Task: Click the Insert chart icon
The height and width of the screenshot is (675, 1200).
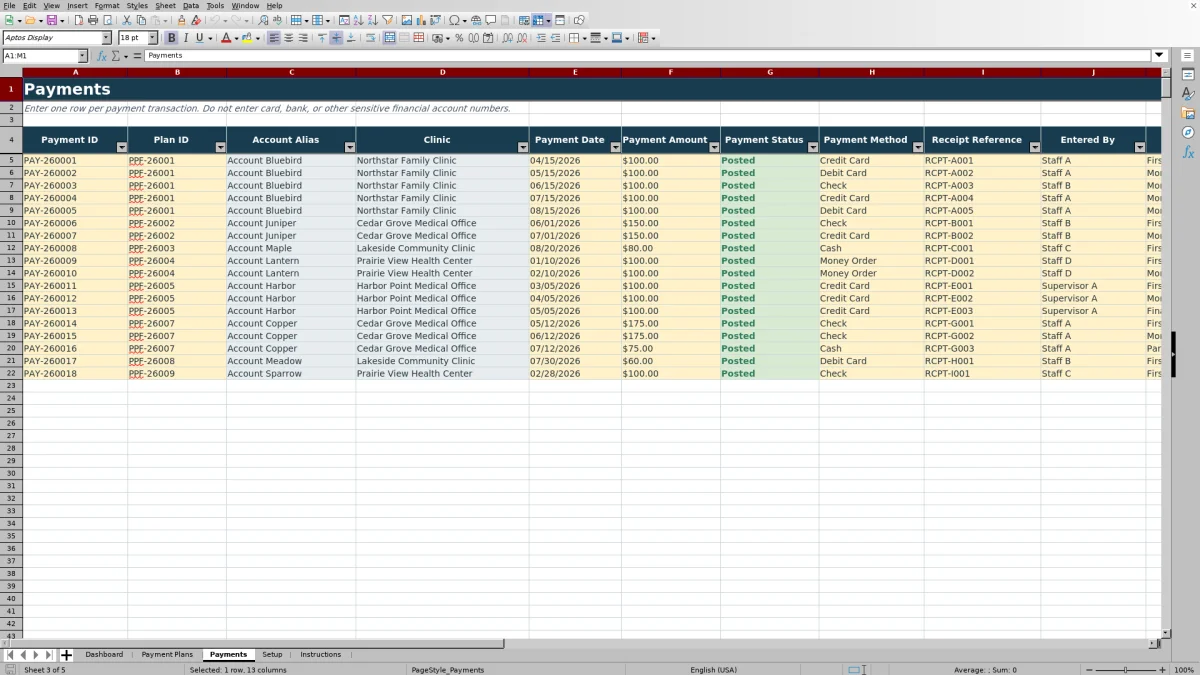Action: 421,20
